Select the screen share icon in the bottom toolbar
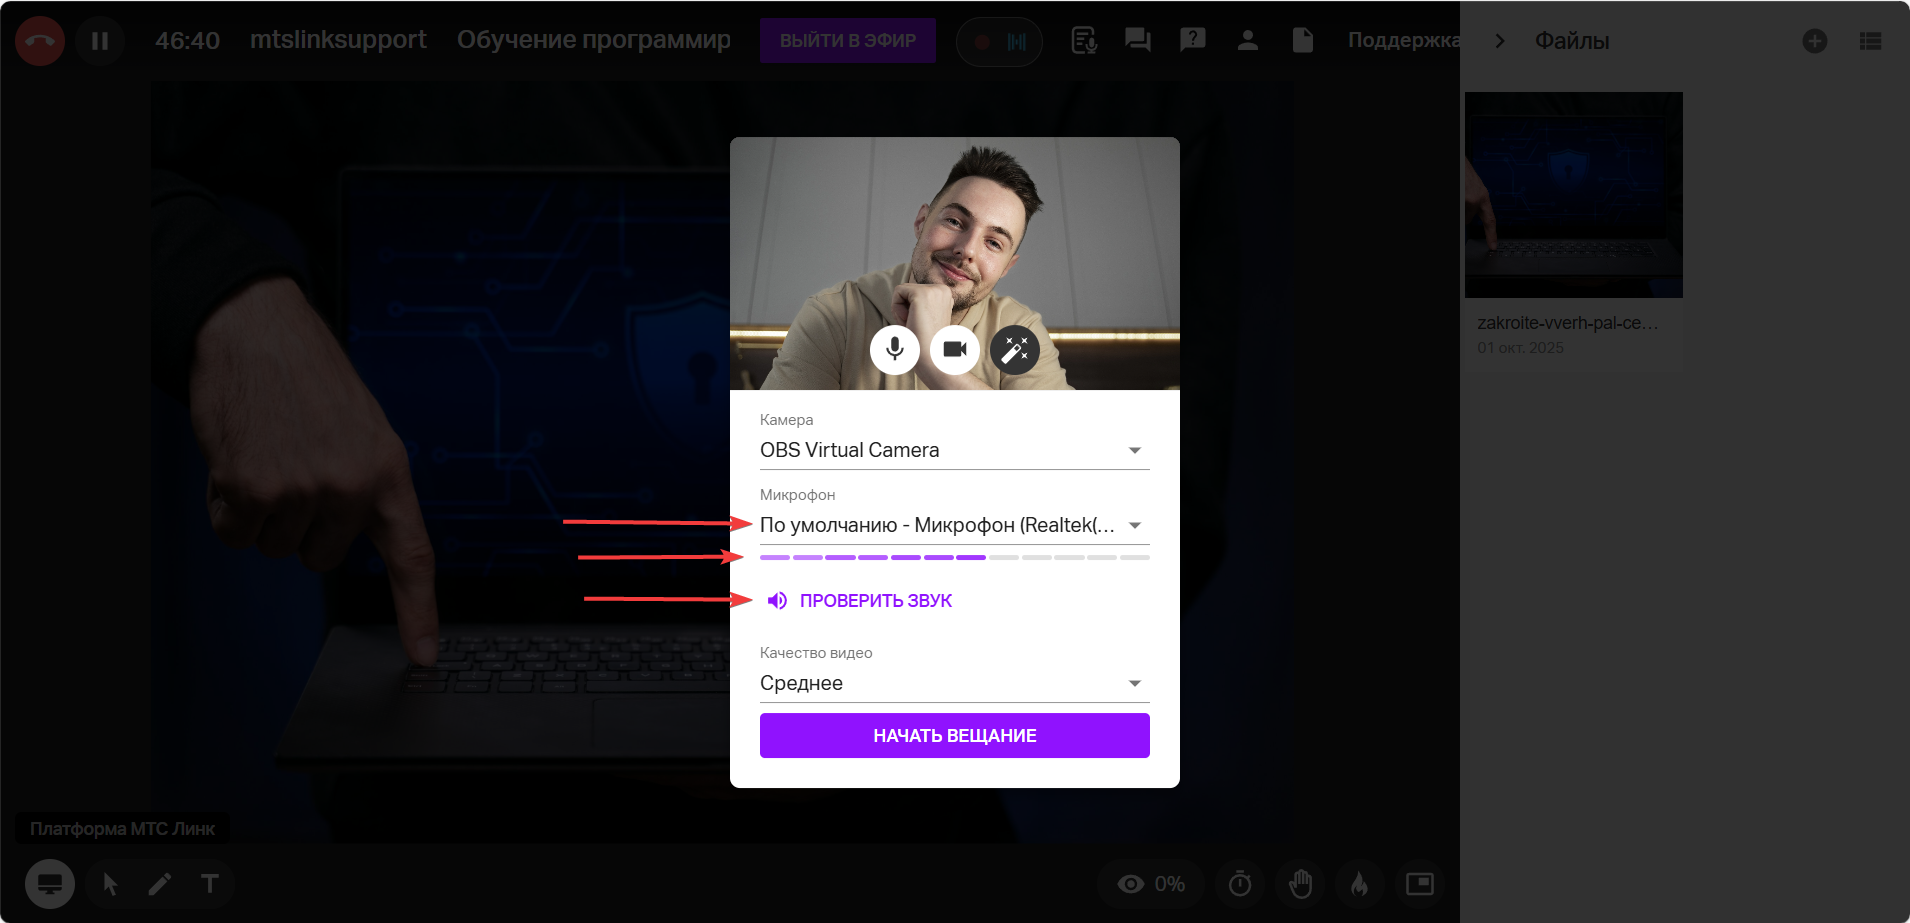 [50, 884]
